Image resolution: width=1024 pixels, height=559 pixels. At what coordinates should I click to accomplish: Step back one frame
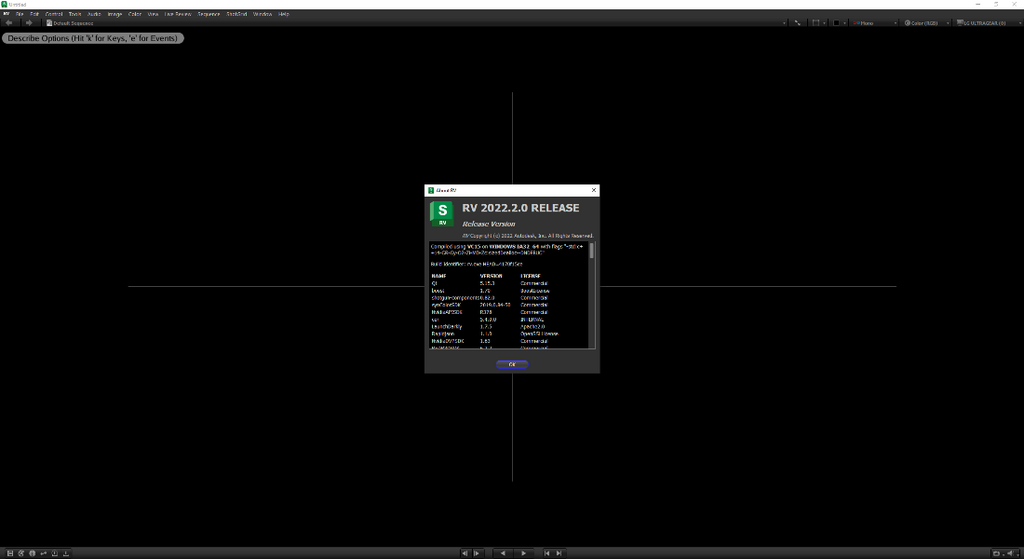click(465, 553)
